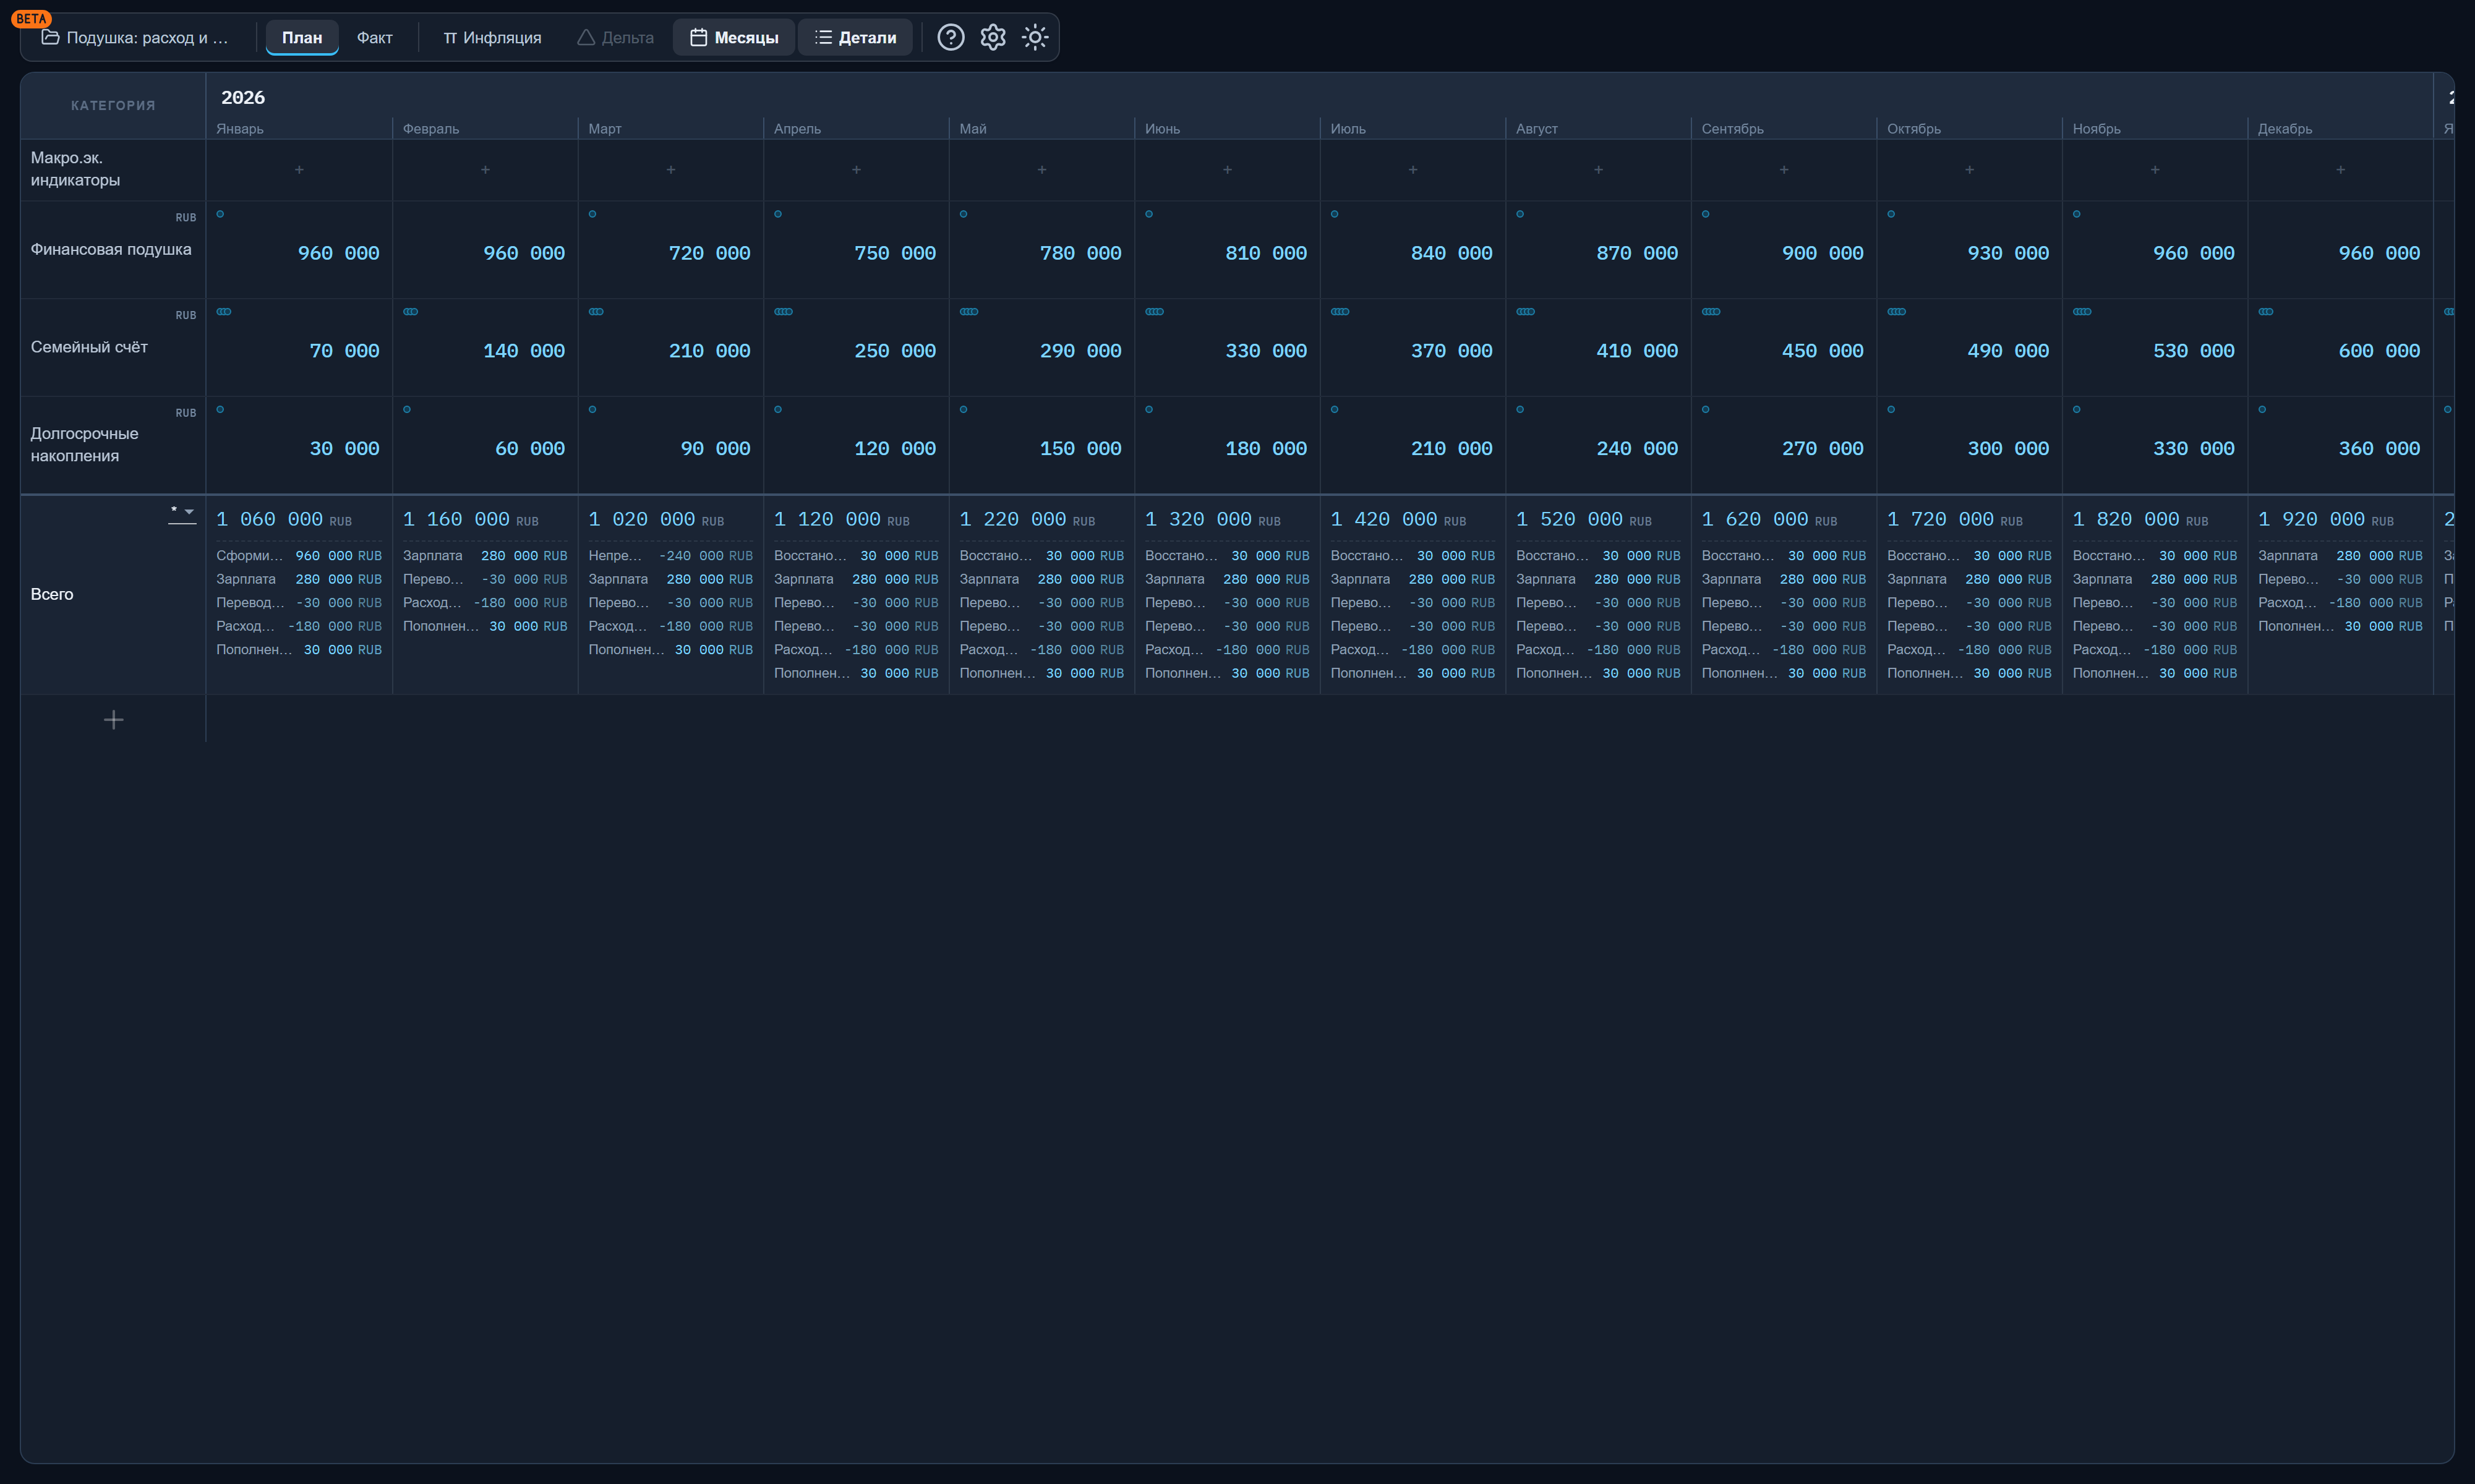
Task: Click the Всего row label
Action: tap(52, 594)
